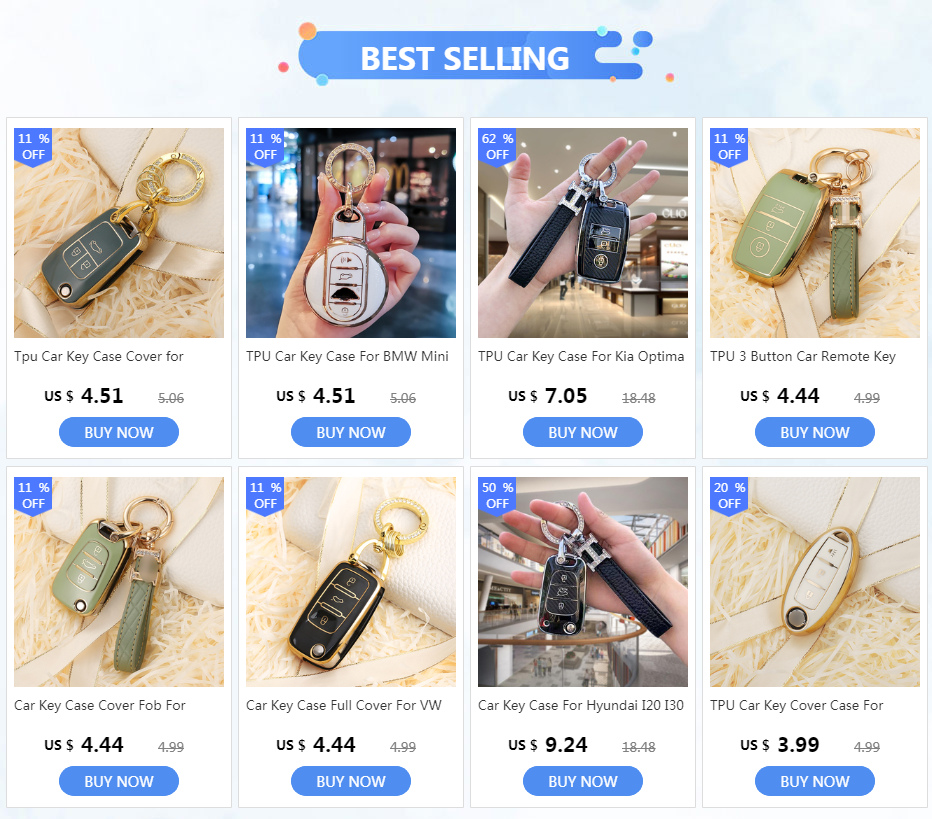
Task: Click the BEST SELLING banner heading
Action: click(x=465, y=58)
